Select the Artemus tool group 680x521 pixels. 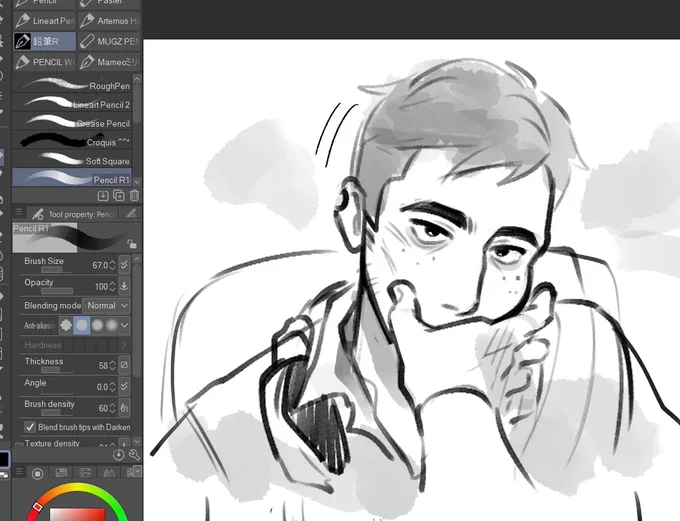pos(109,20)
